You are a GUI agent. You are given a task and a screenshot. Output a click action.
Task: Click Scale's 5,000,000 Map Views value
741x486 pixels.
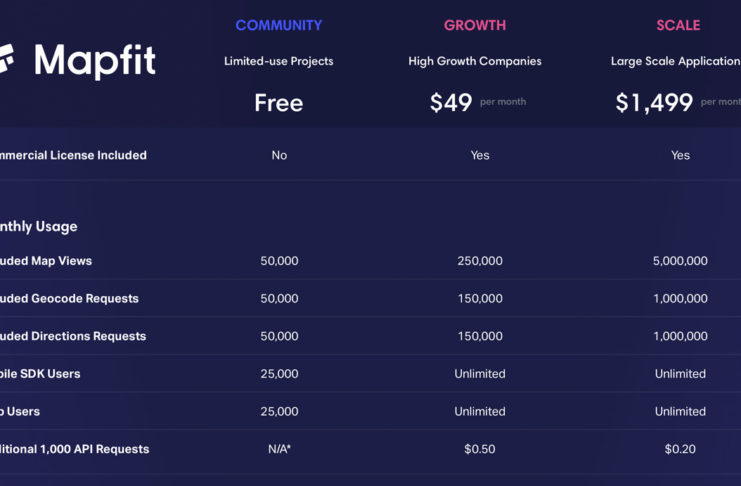click(x=680, y=260)
